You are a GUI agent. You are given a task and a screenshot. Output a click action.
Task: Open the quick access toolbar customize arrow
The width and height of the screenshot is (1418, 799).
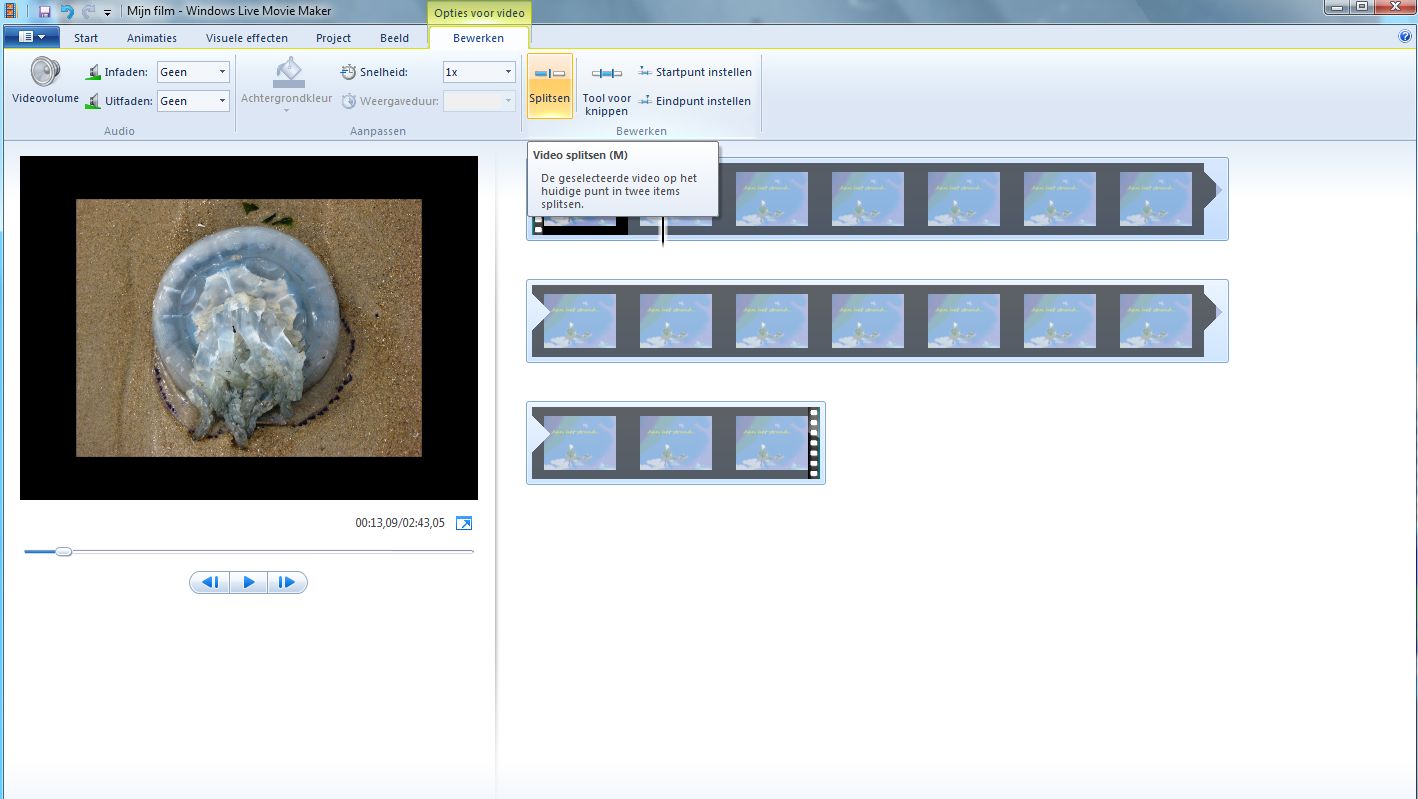[107, 12]
